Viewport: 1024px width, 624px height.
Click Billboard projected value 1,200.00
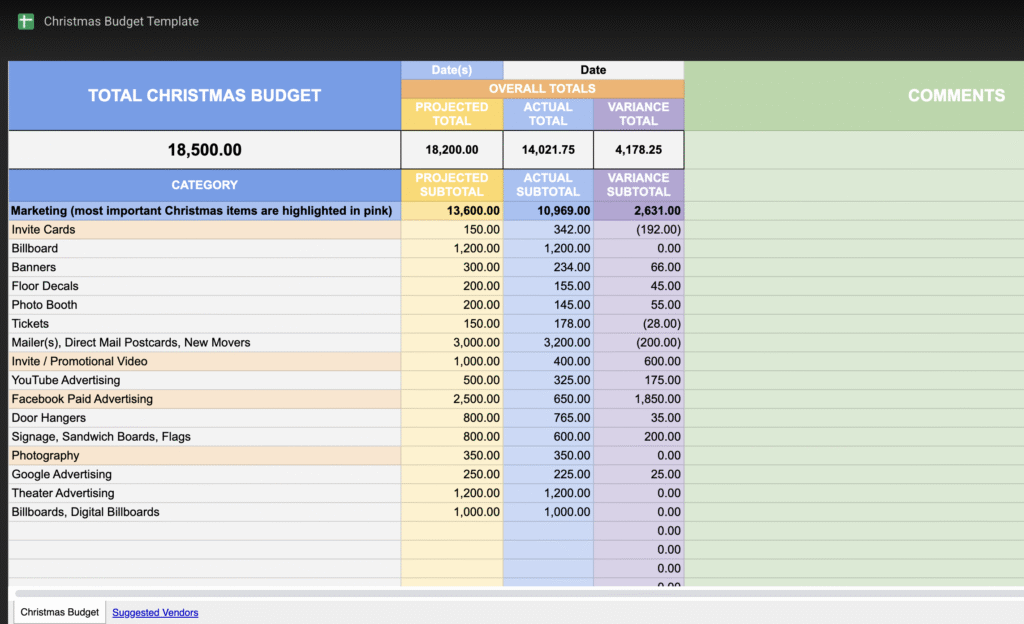tap(452, 249)
